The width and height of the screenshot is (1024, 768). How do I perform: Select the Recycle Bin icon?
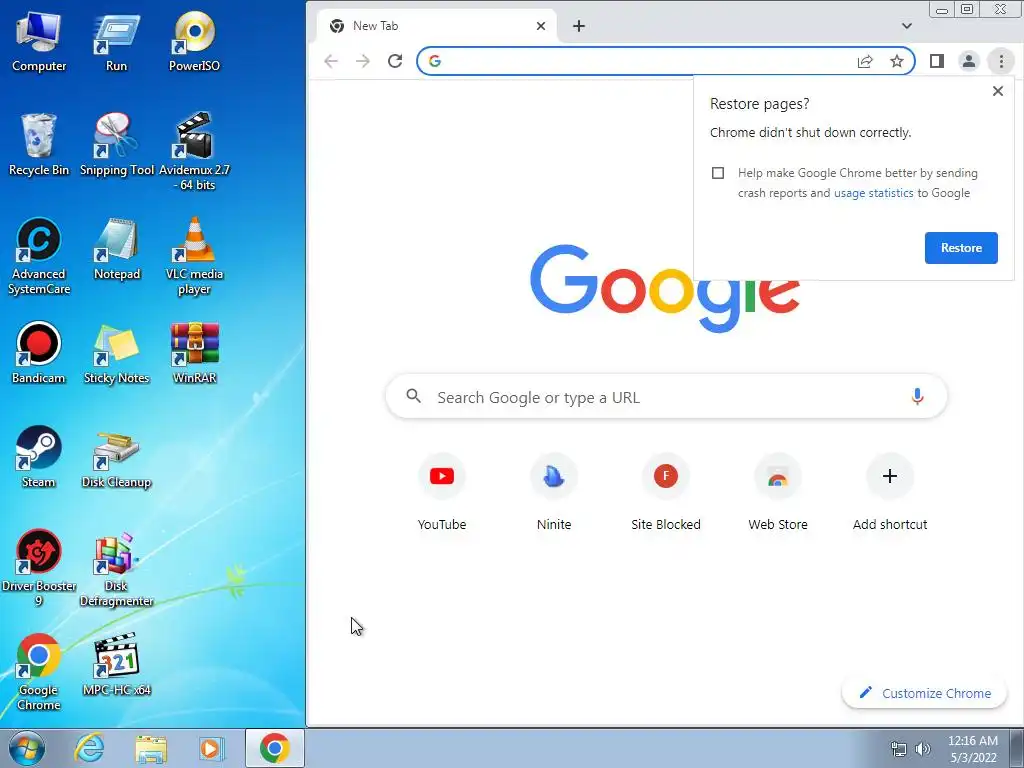coord(39,145)
